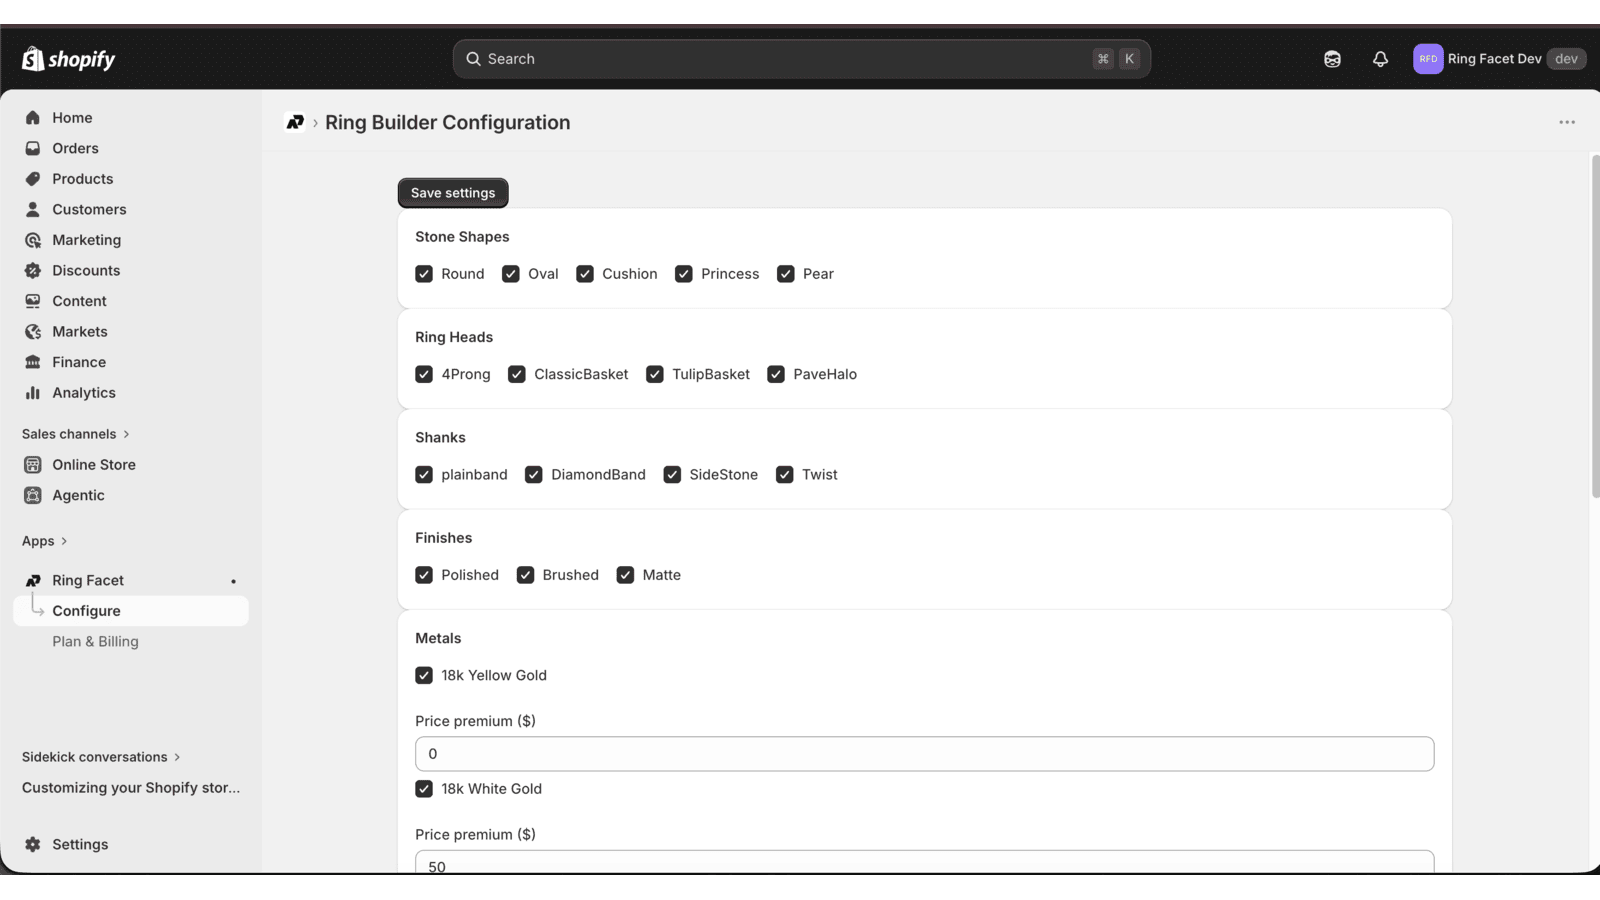Open the Sidekick assistant icon

[x=1332, y=59]
